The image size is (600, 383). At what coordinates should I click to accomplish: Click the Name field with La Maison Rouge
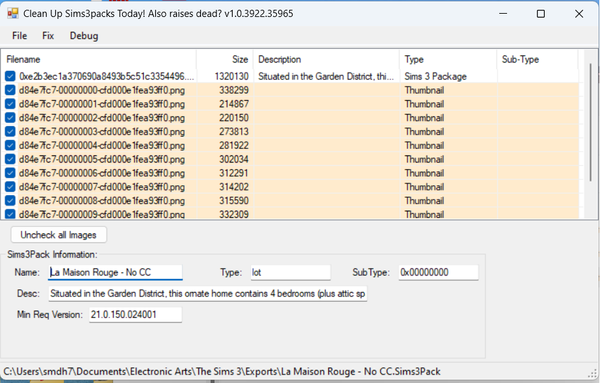click(x=115, y=272)
